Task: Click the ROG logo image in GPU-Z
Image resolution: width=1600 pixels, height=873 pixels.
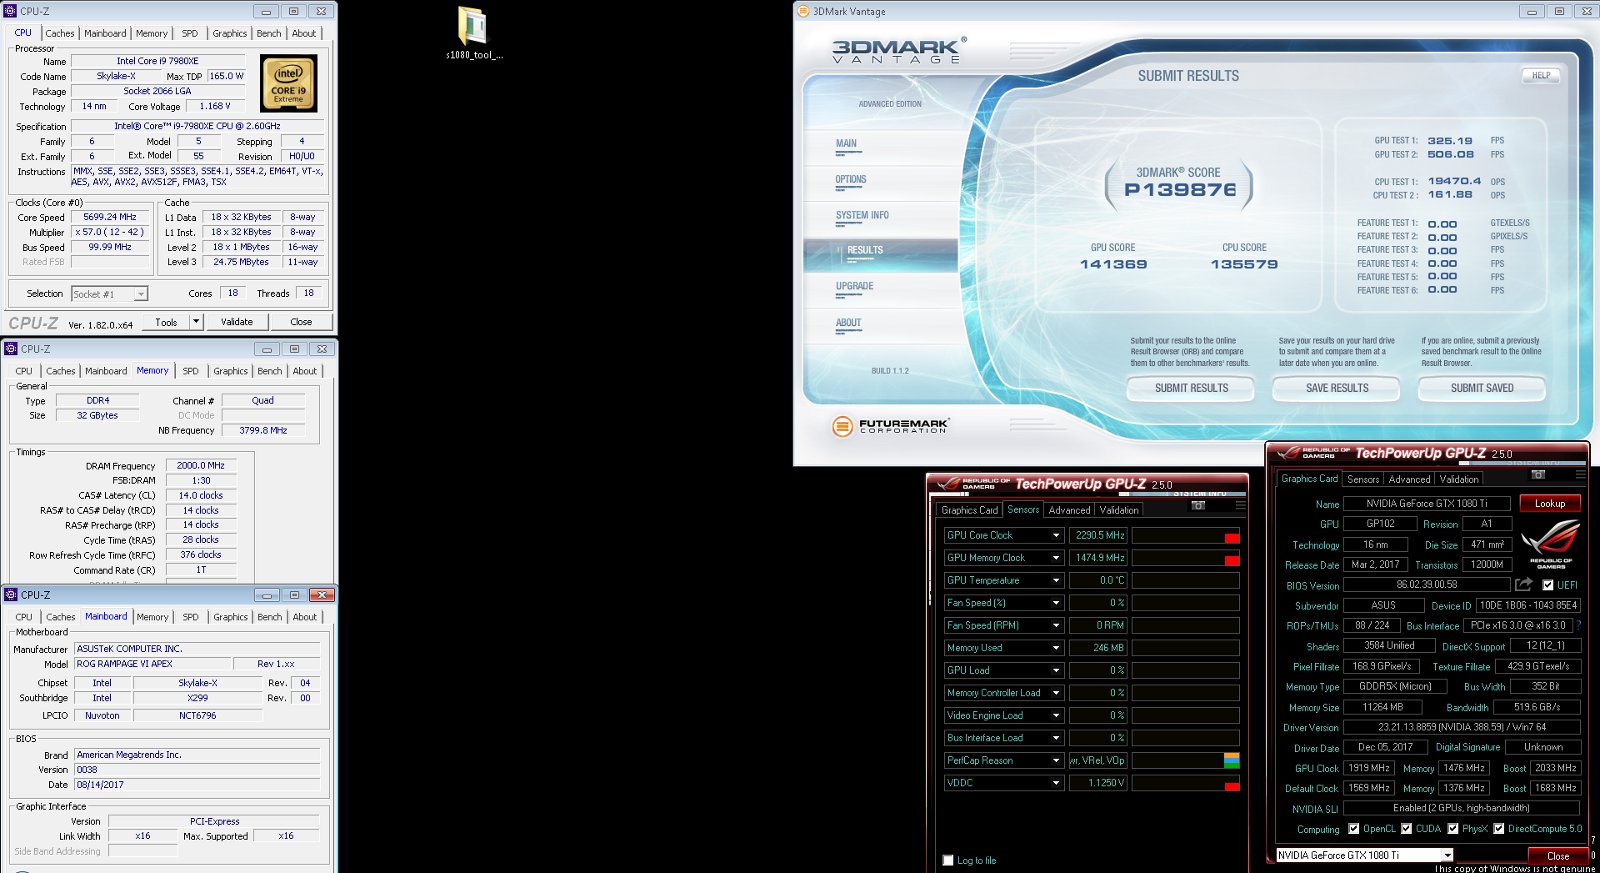Action: [1551, 544]
